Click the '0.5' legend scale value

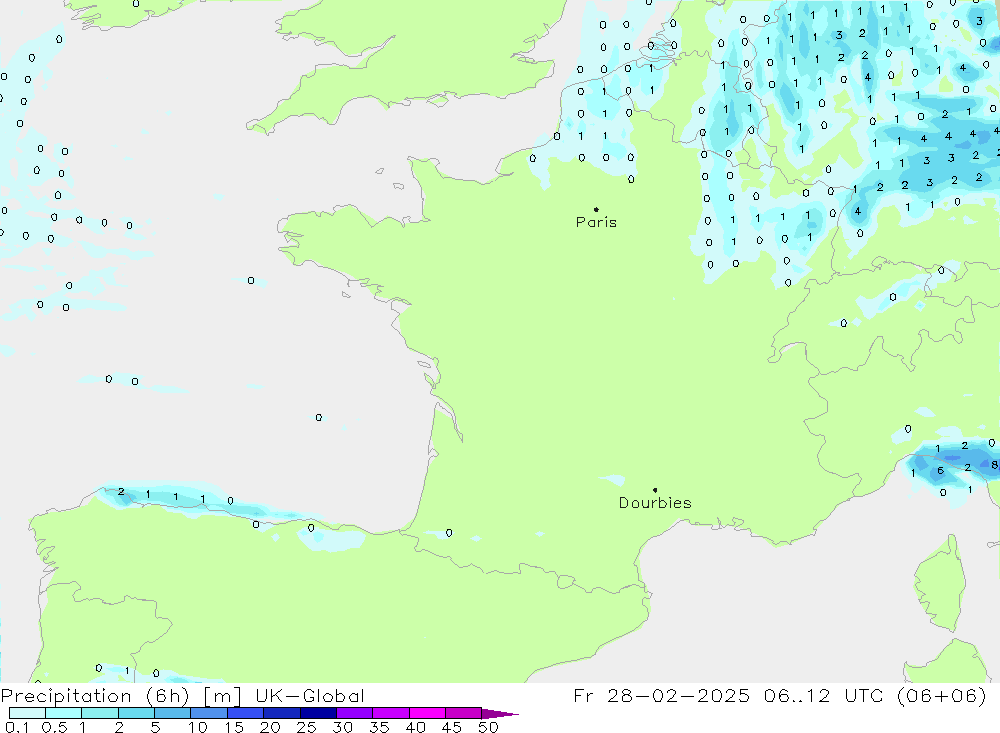[54, 727]
